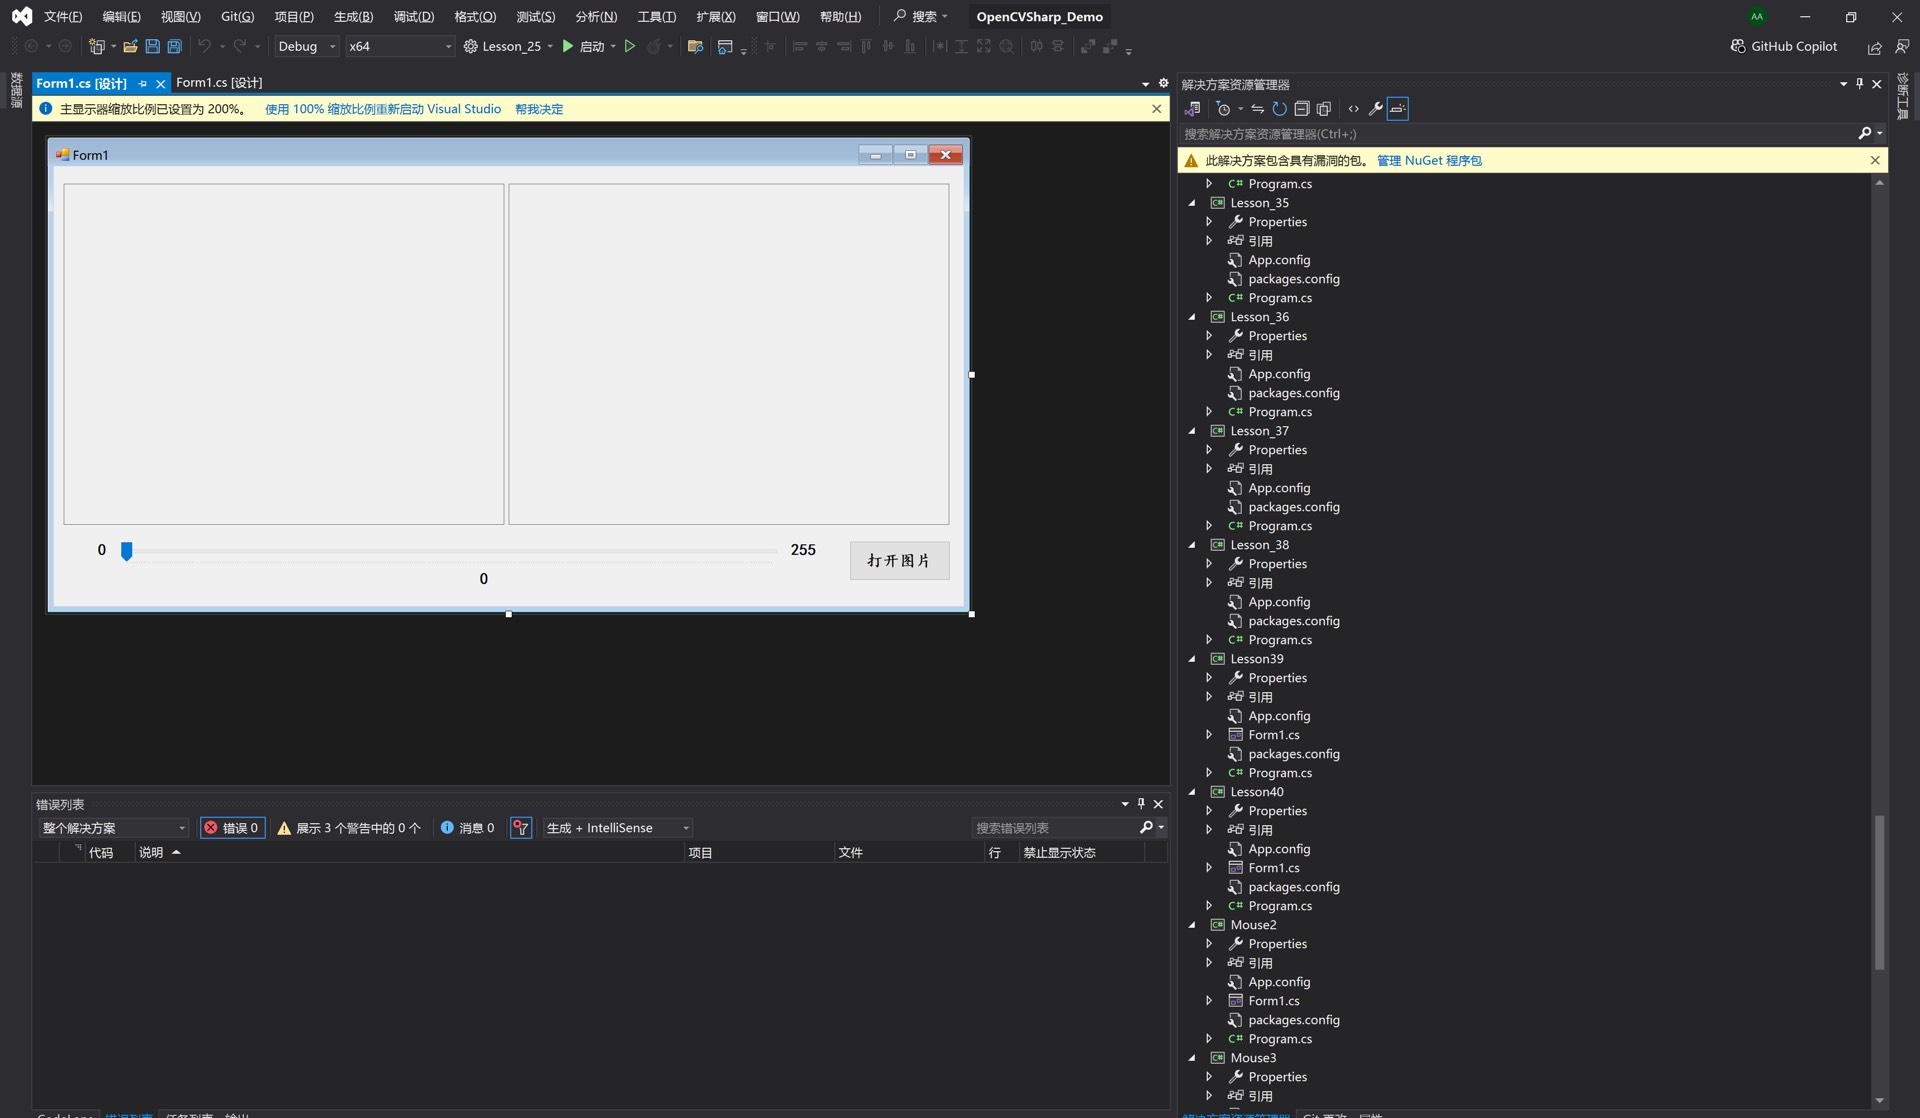Click the 打开图片 button on the form
Image resolution: width=1920 pixels, height=1118 pixels.
point(898,560)
